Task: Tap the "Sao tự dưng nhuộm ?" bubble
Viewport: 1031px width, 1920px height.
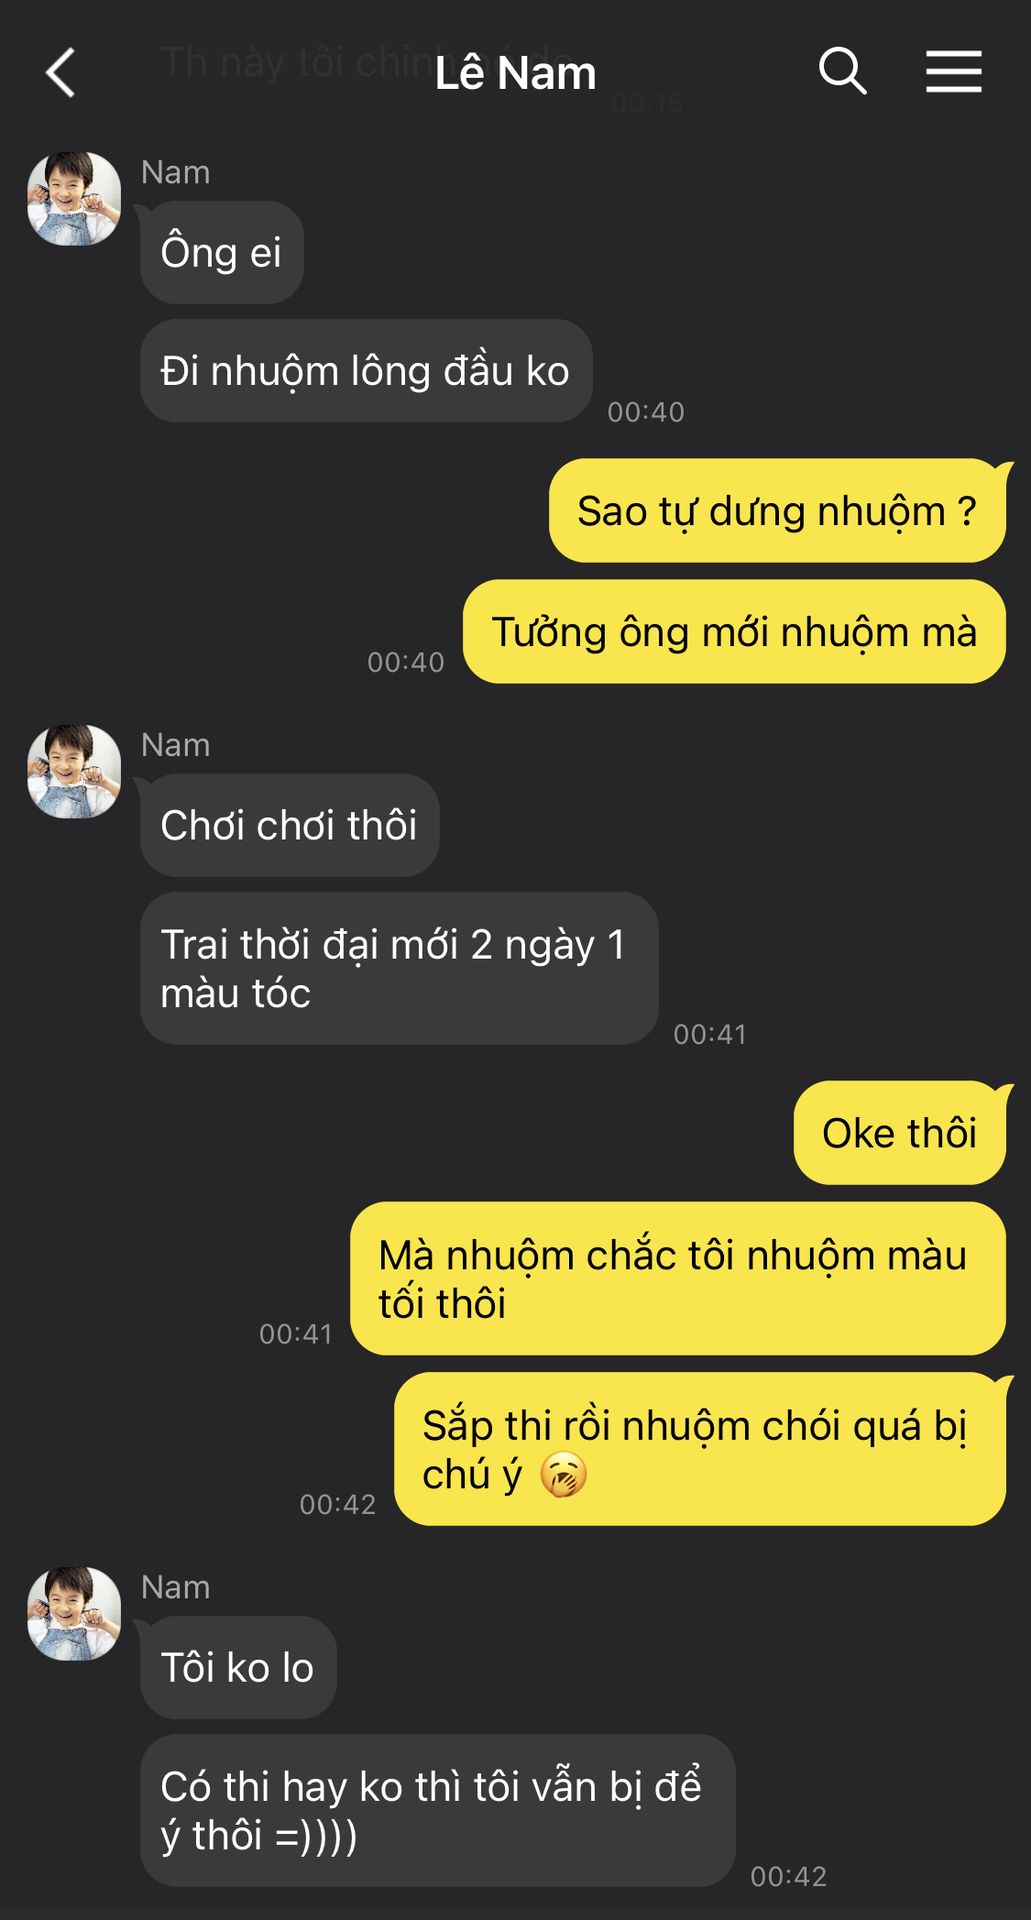Action: [x=777, y=511]
